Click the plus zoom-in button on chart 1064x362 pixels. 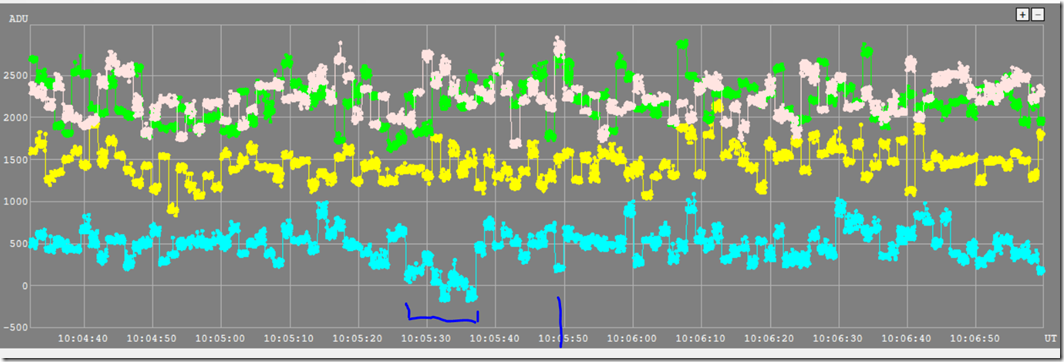pyautogui.click(x=1023, y=14)
